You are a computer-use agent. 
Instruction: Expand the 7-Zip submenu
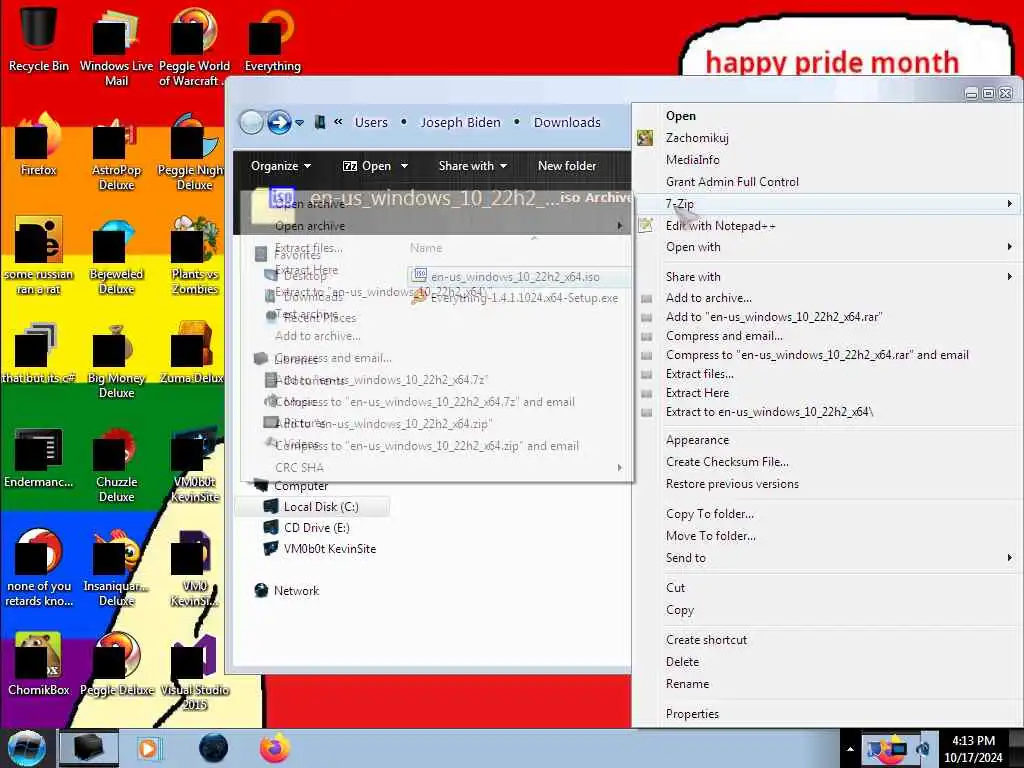(x=827, y=204)
